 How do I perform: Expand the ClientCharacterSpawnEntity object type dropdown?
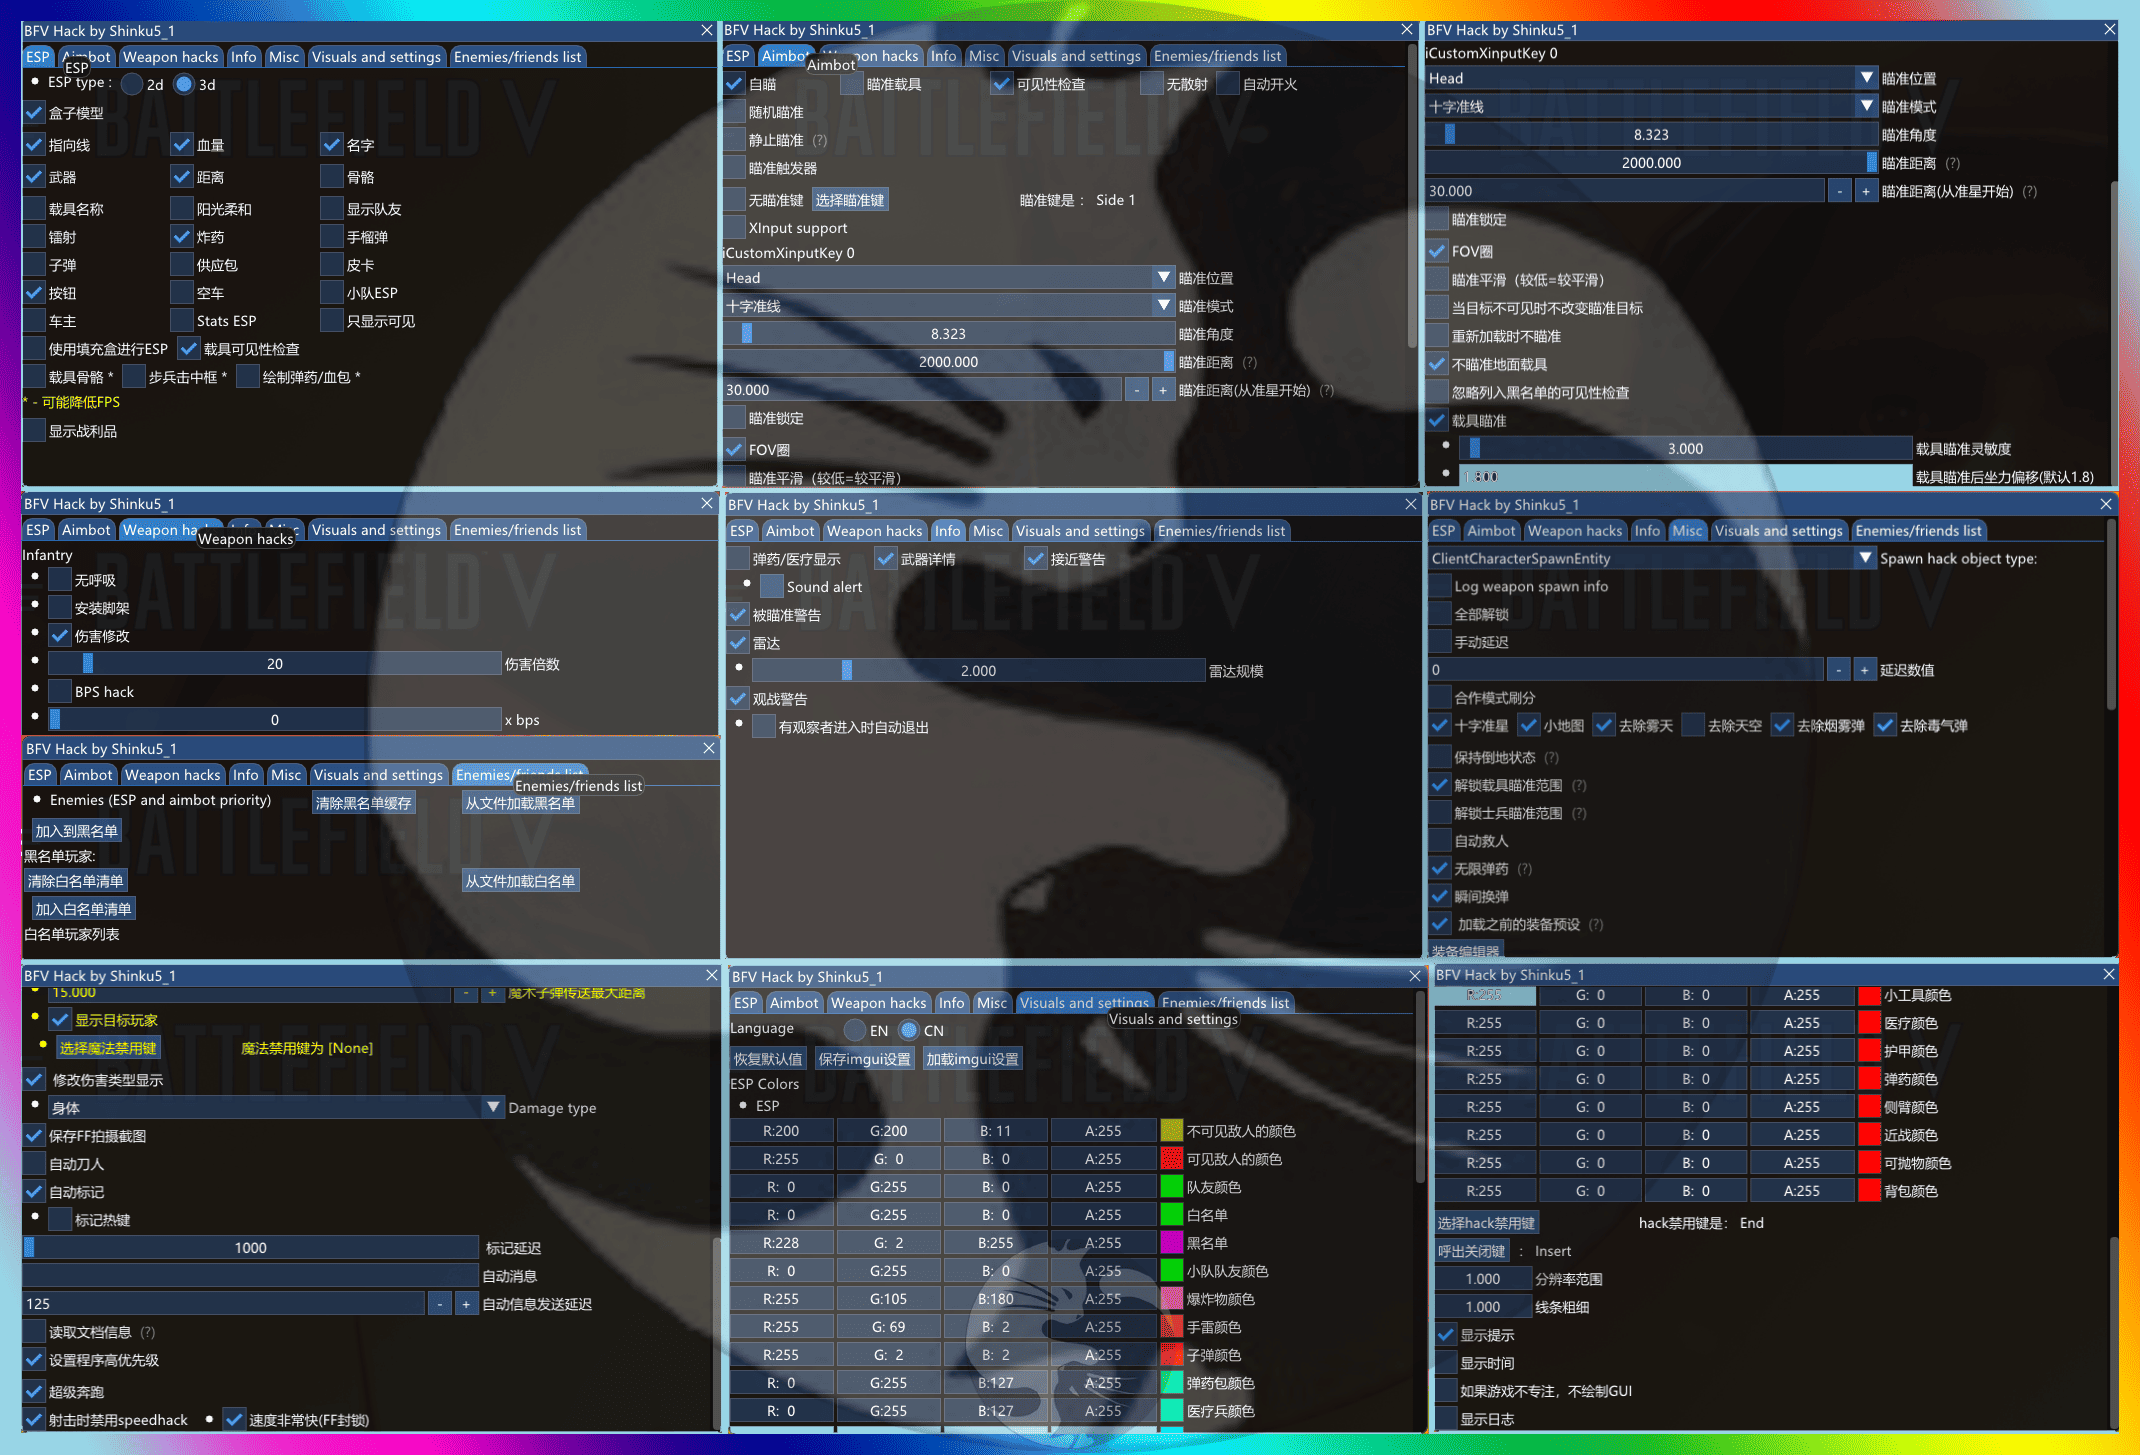click(1865, 558)
